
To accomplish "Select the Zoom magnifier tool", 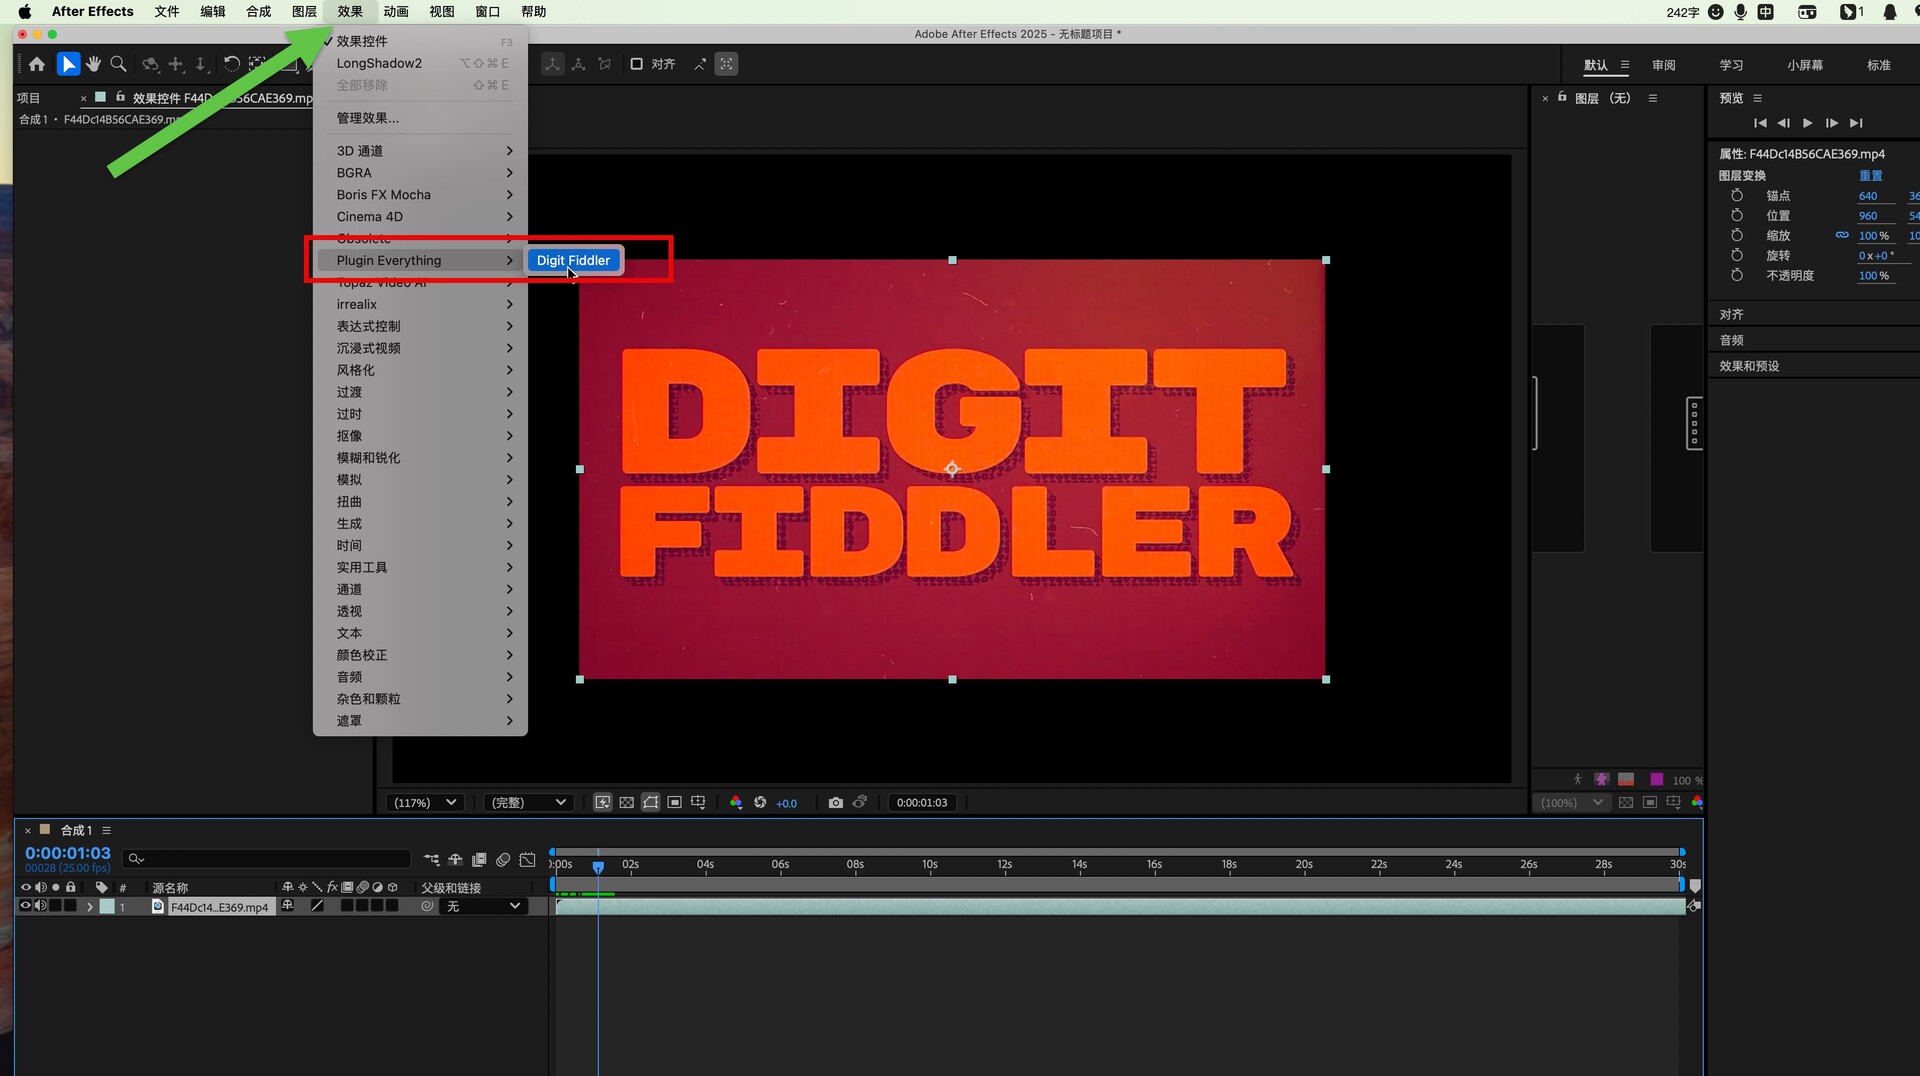I will click(118, 64).
